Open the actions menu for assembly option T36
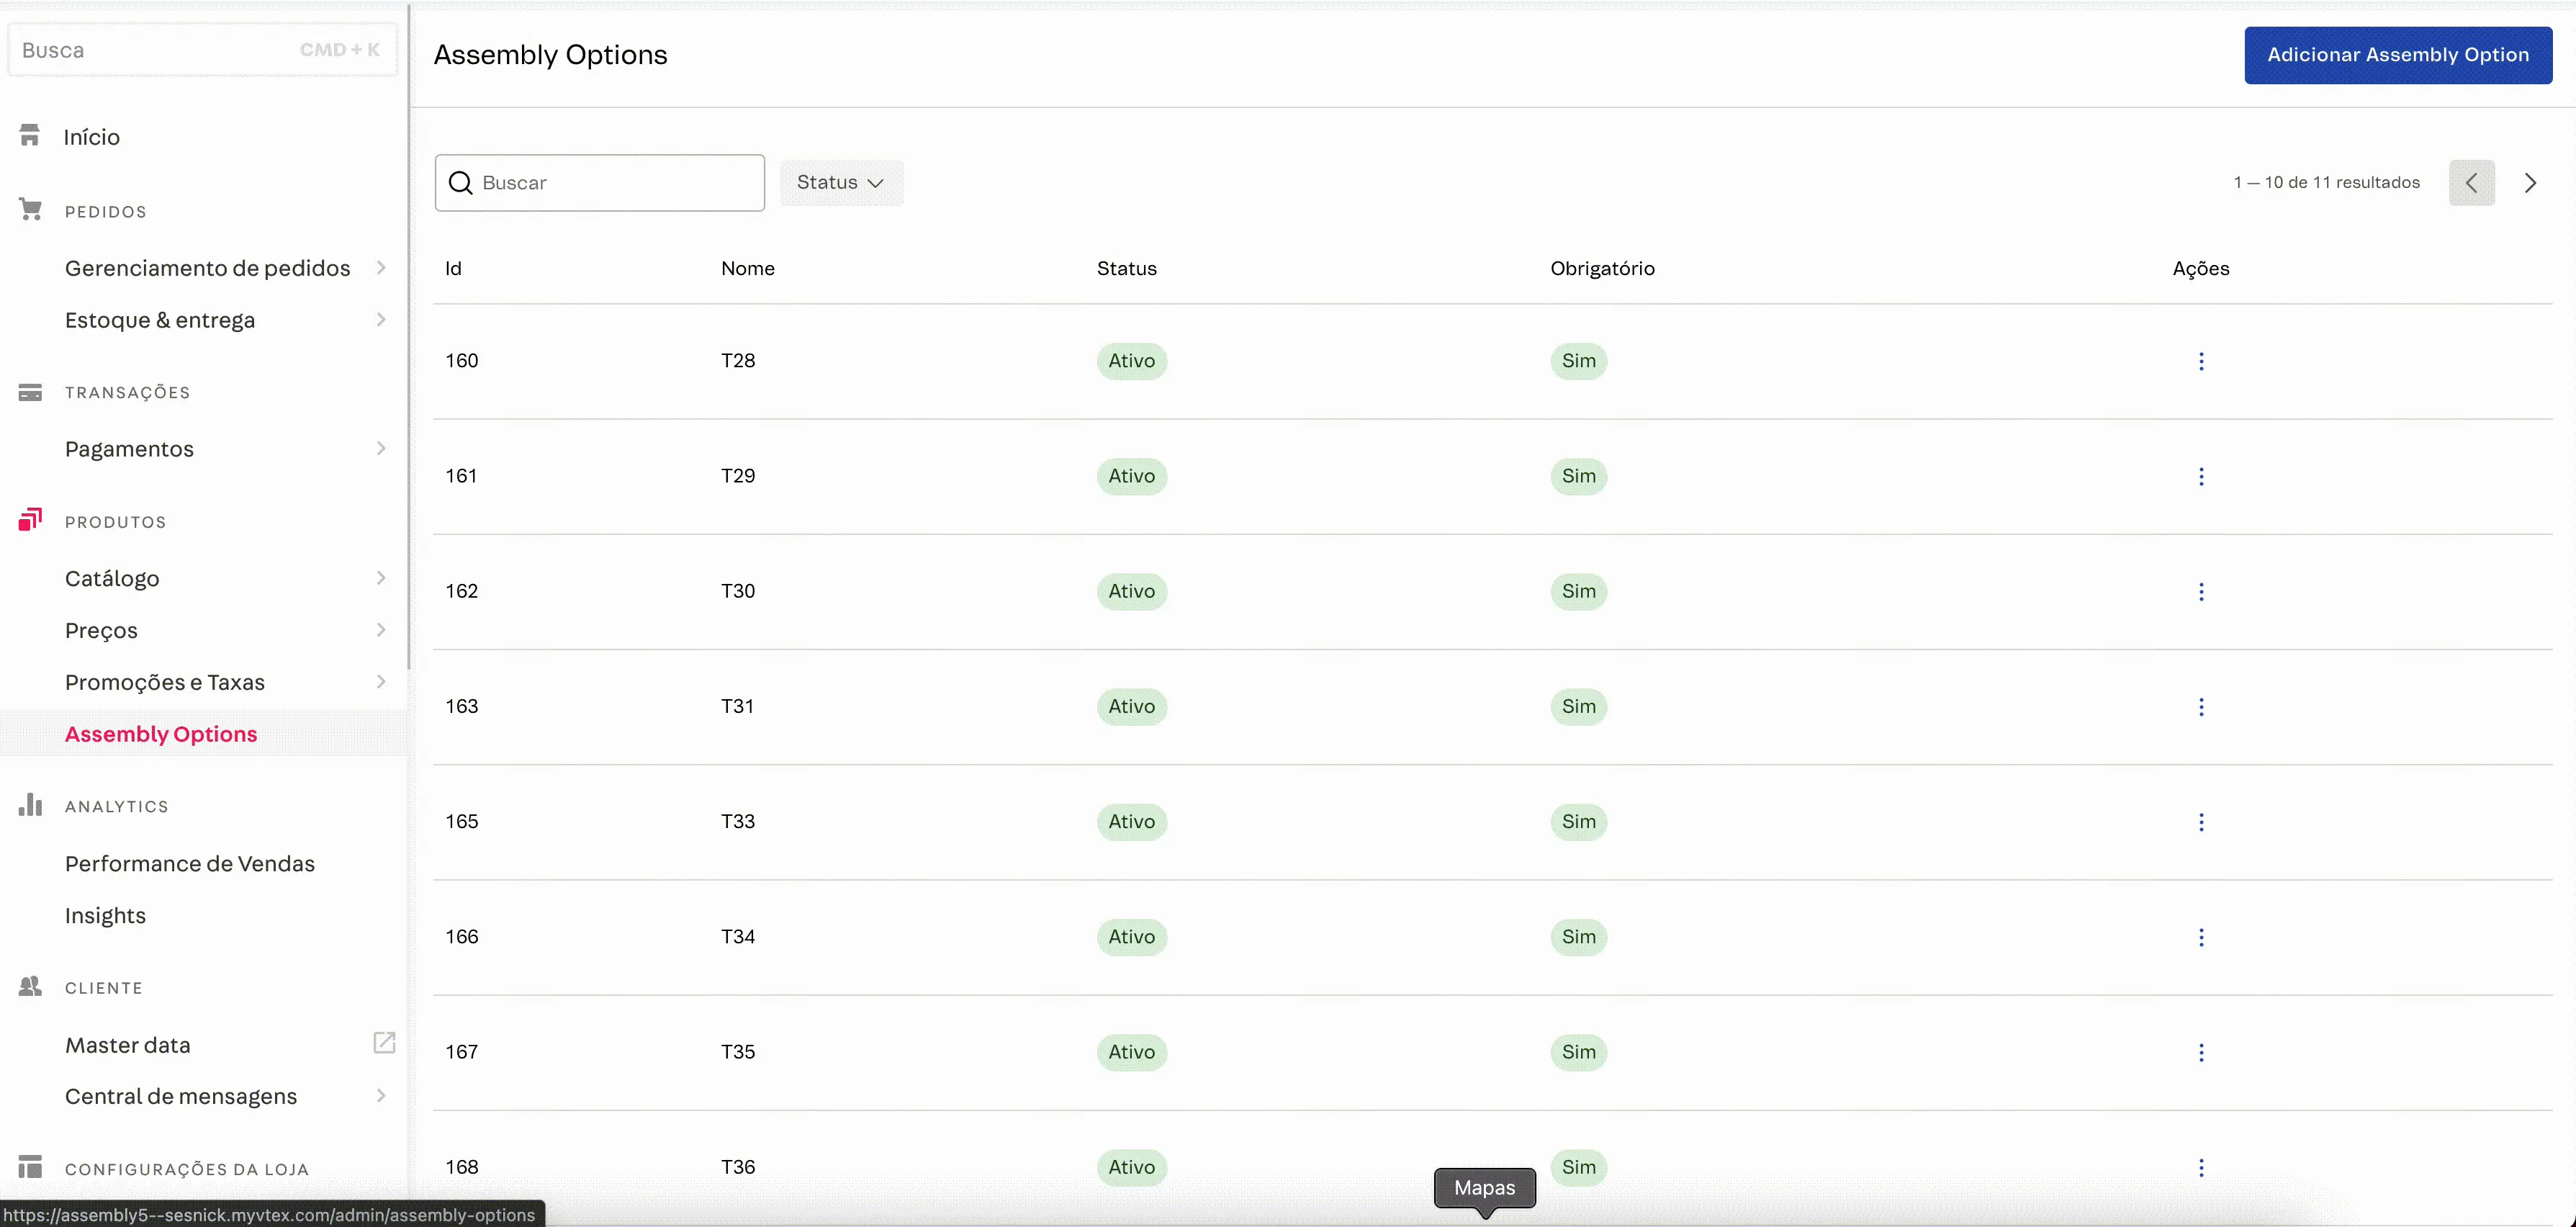Screen dimensions: 2576x1227 click(x=2201, y=1167)
